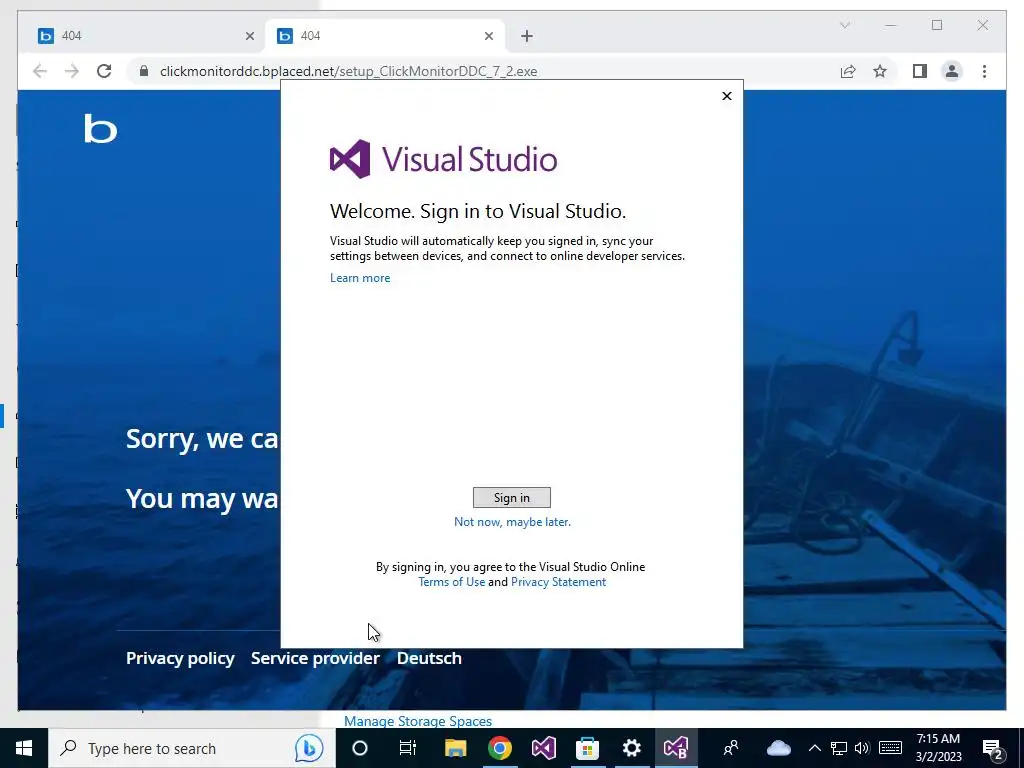The image size is (1024, 768).
Task: Open File Explorer from taskbar
Action: [455, 748]
